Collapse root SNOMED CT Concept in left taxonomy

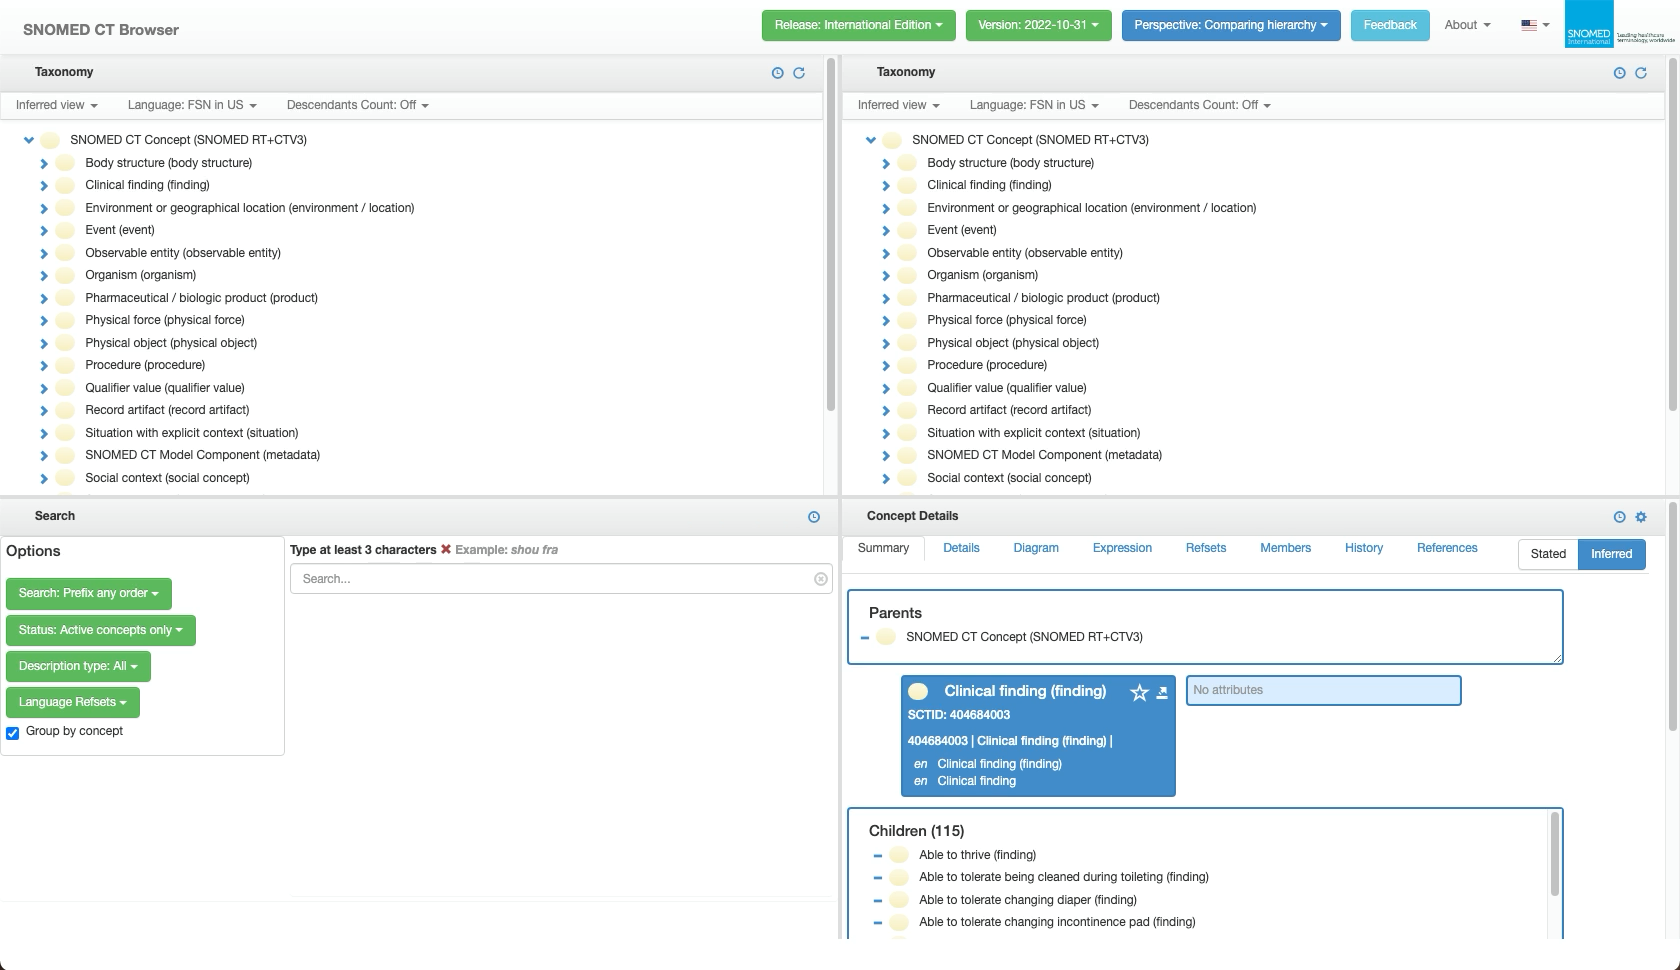[x=29, y=140]
